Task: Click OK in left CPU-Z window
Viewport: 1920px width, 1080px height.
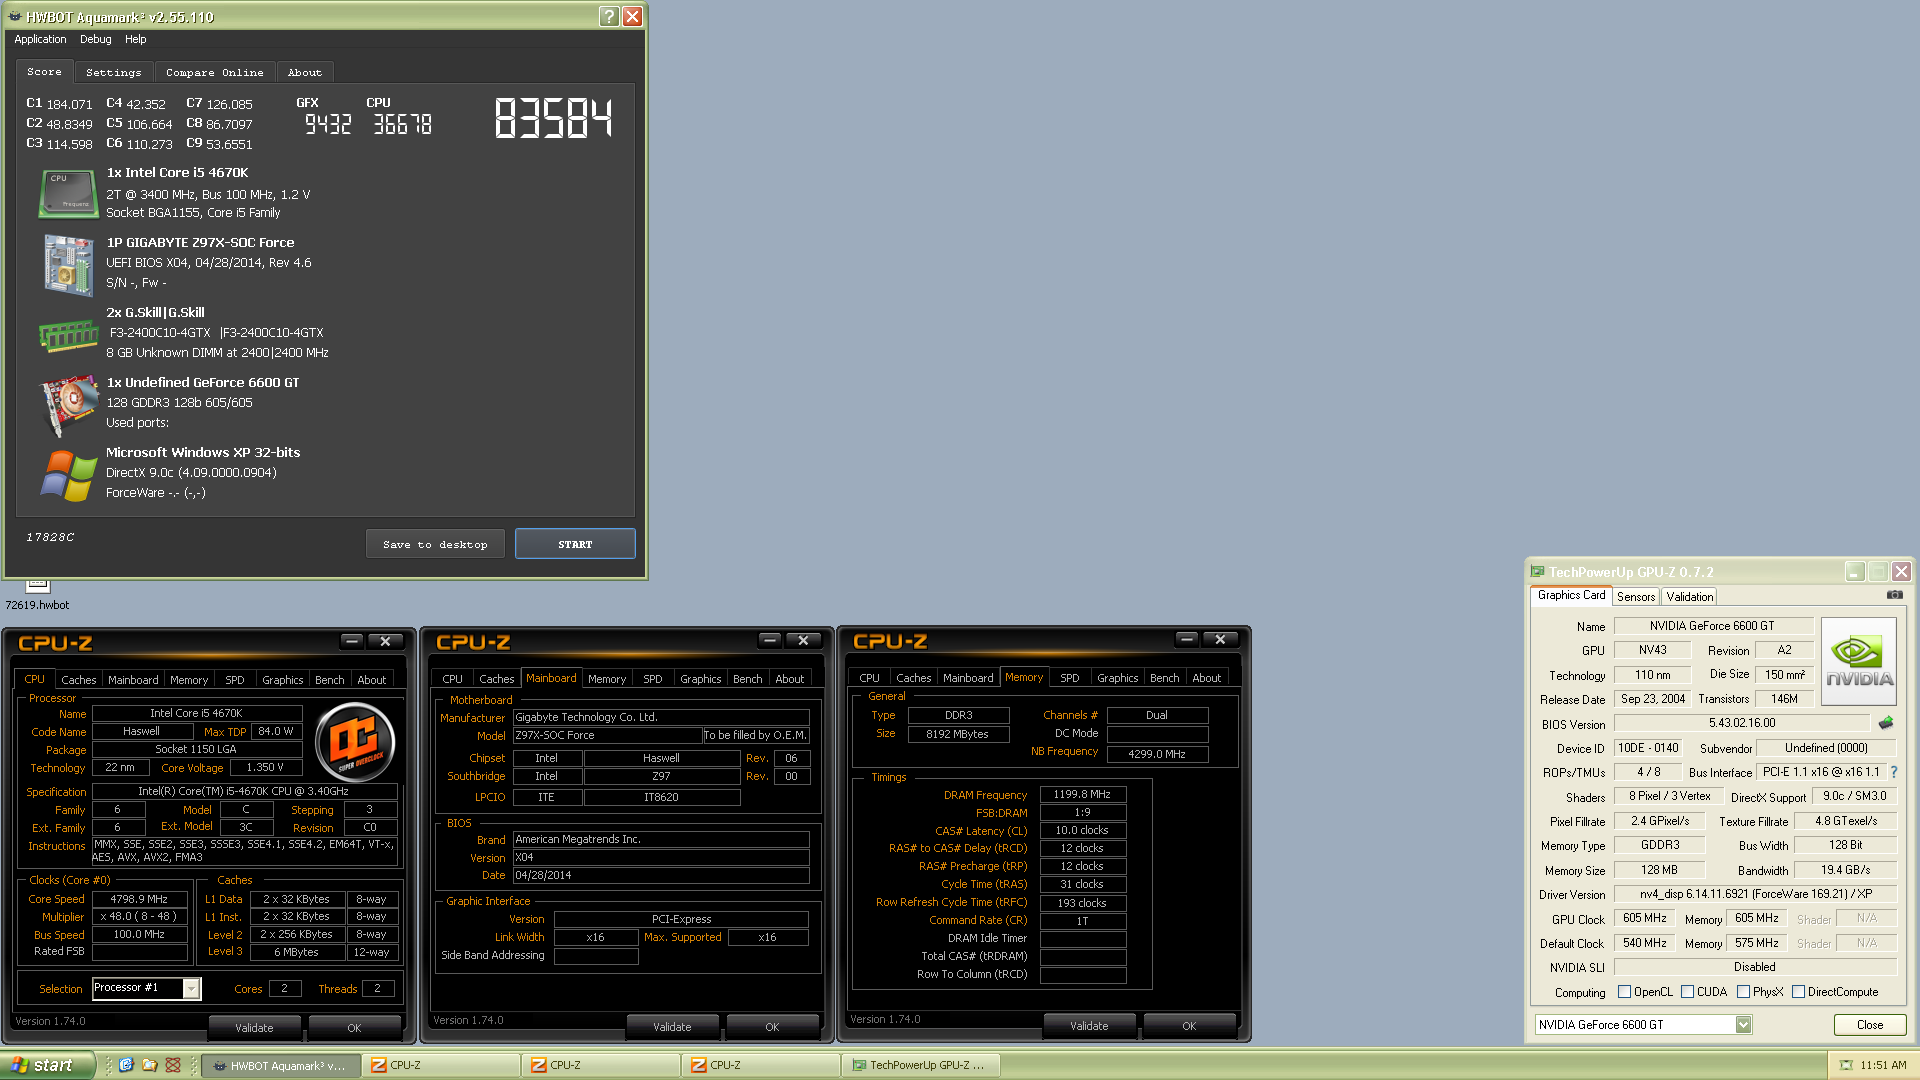Action: click(x=354, y=1027)
